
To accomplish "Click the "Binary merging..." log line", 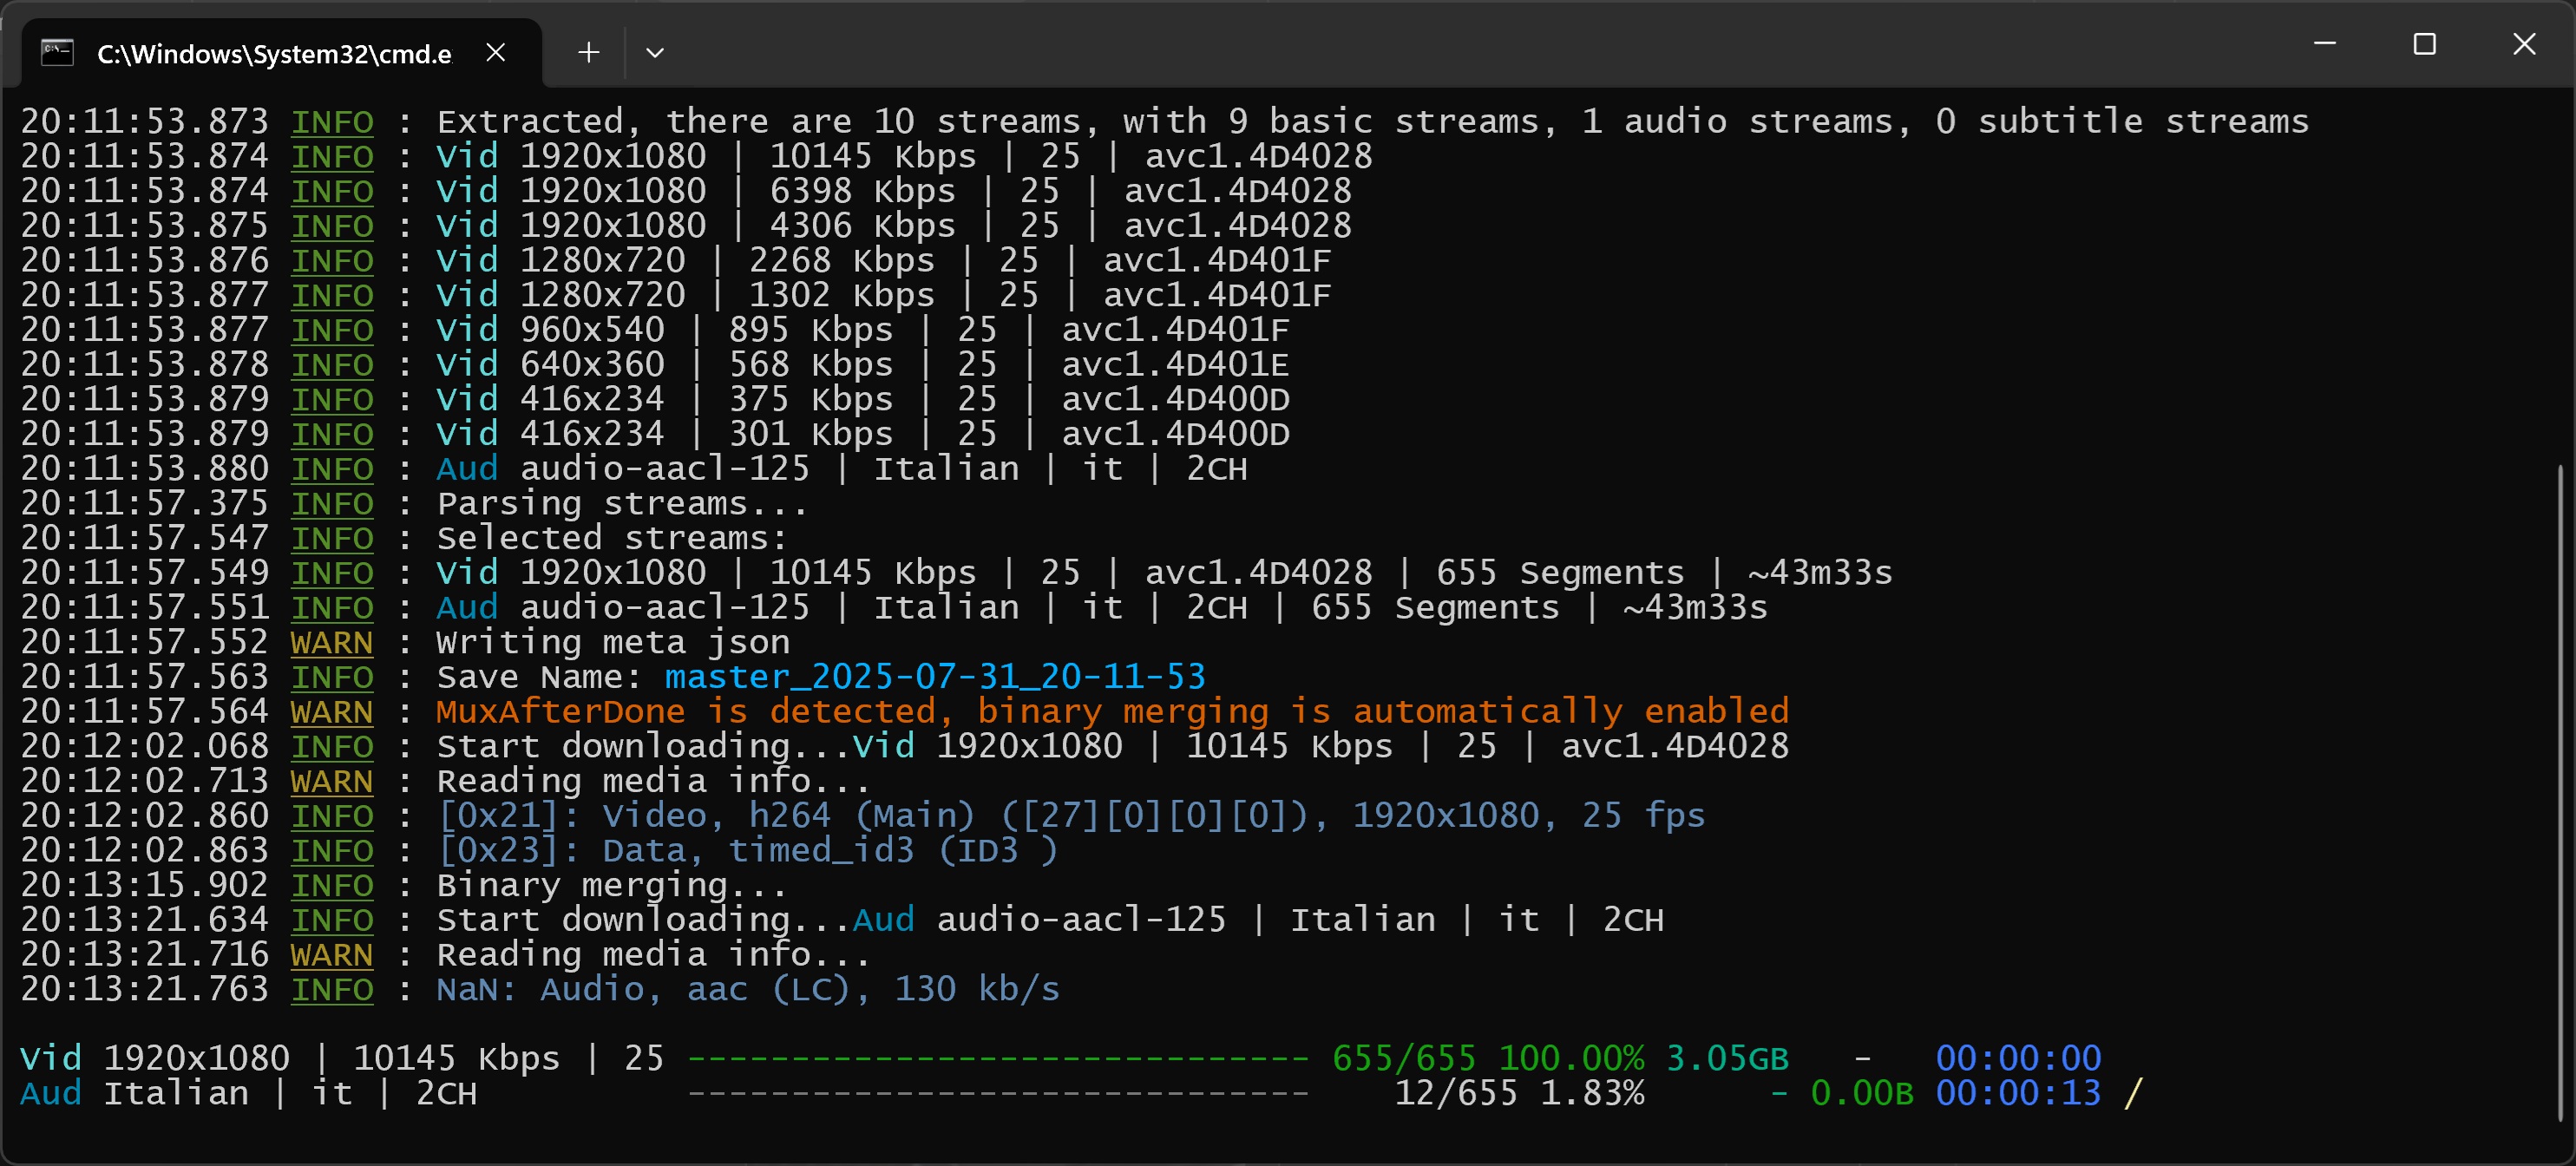I will 612,885.
